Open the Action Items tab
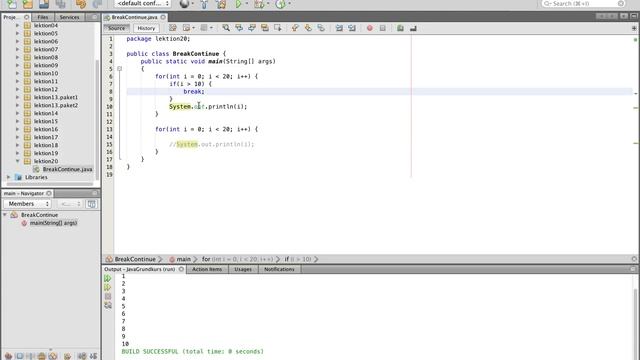 (207, 269)
